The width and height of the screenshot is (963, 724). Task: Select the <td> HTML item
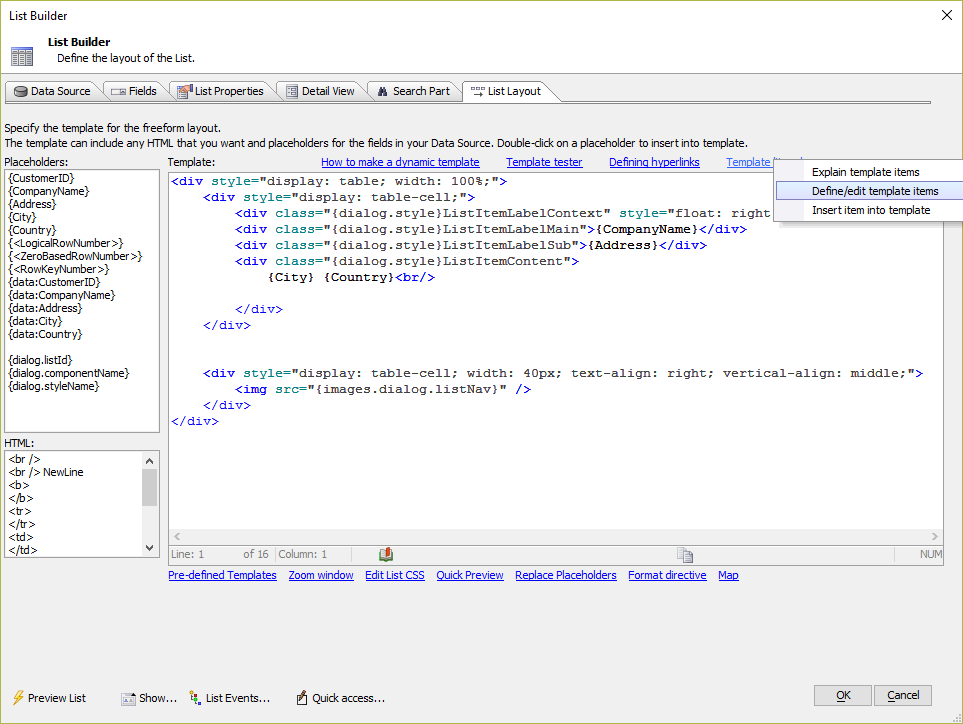pyautogui.click(x=21, y=537)
